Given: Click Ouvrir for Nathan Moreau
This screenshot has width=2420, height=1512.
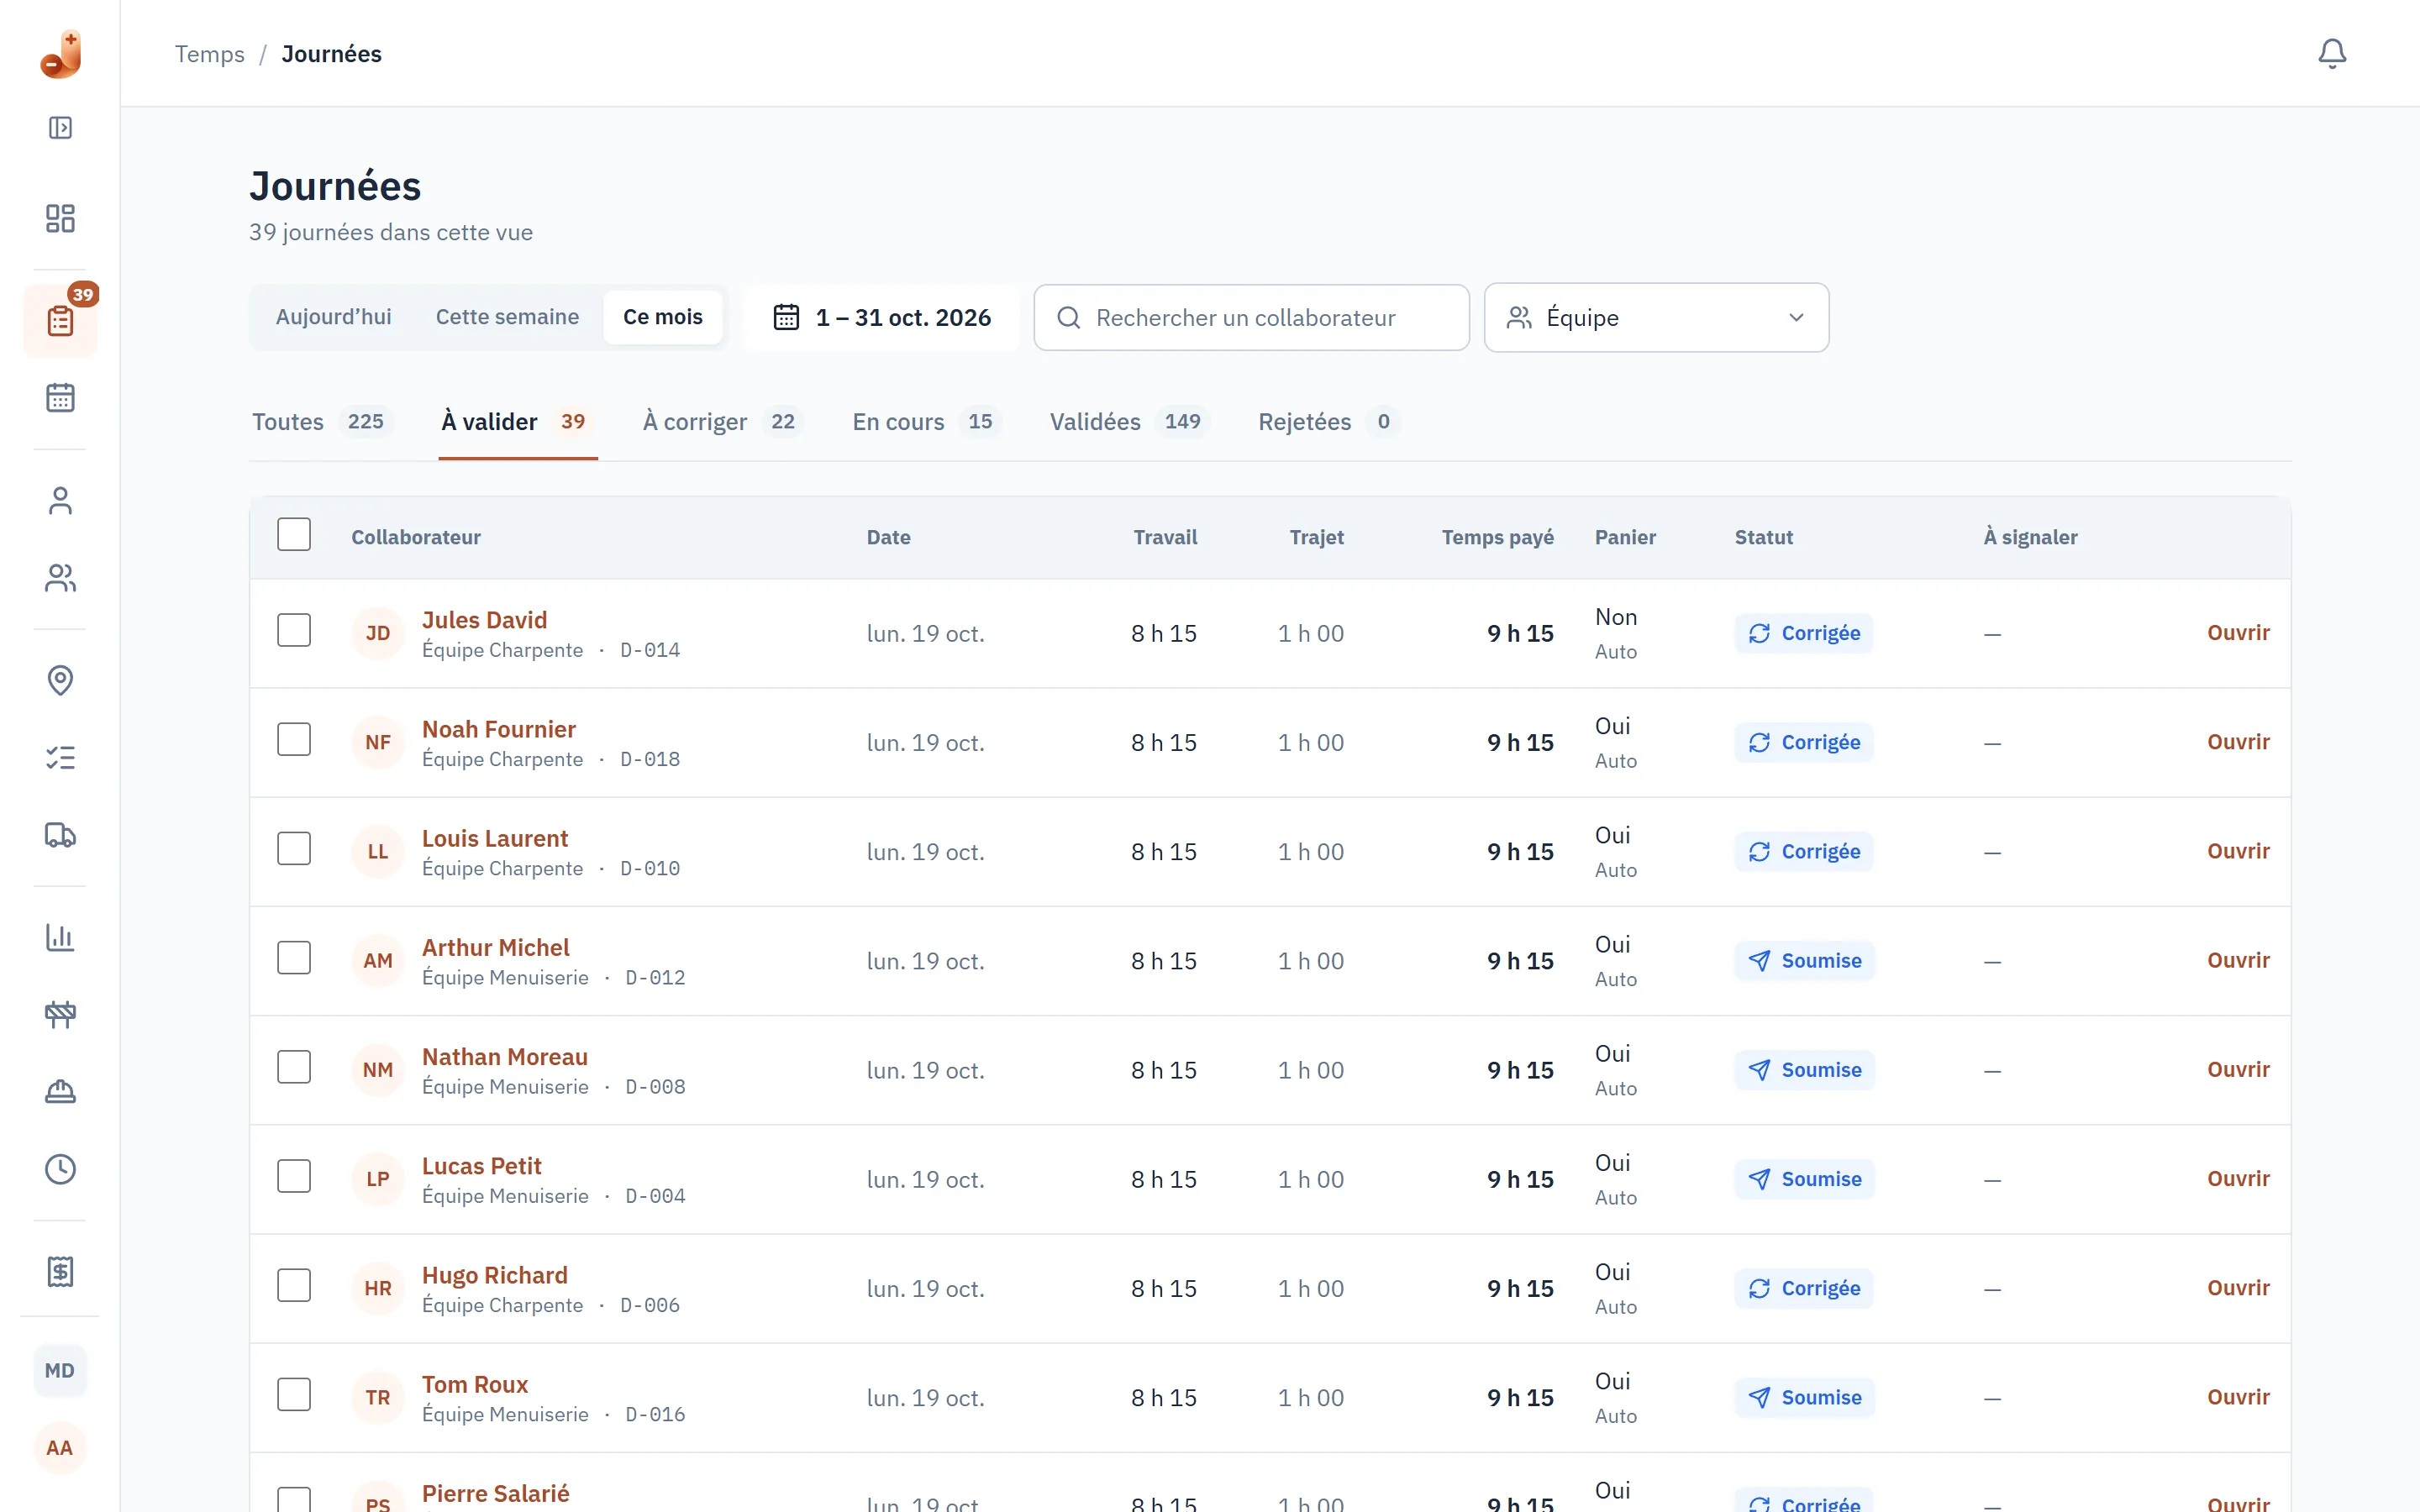Looking at the screenshot, I should click(2238, 1069).
